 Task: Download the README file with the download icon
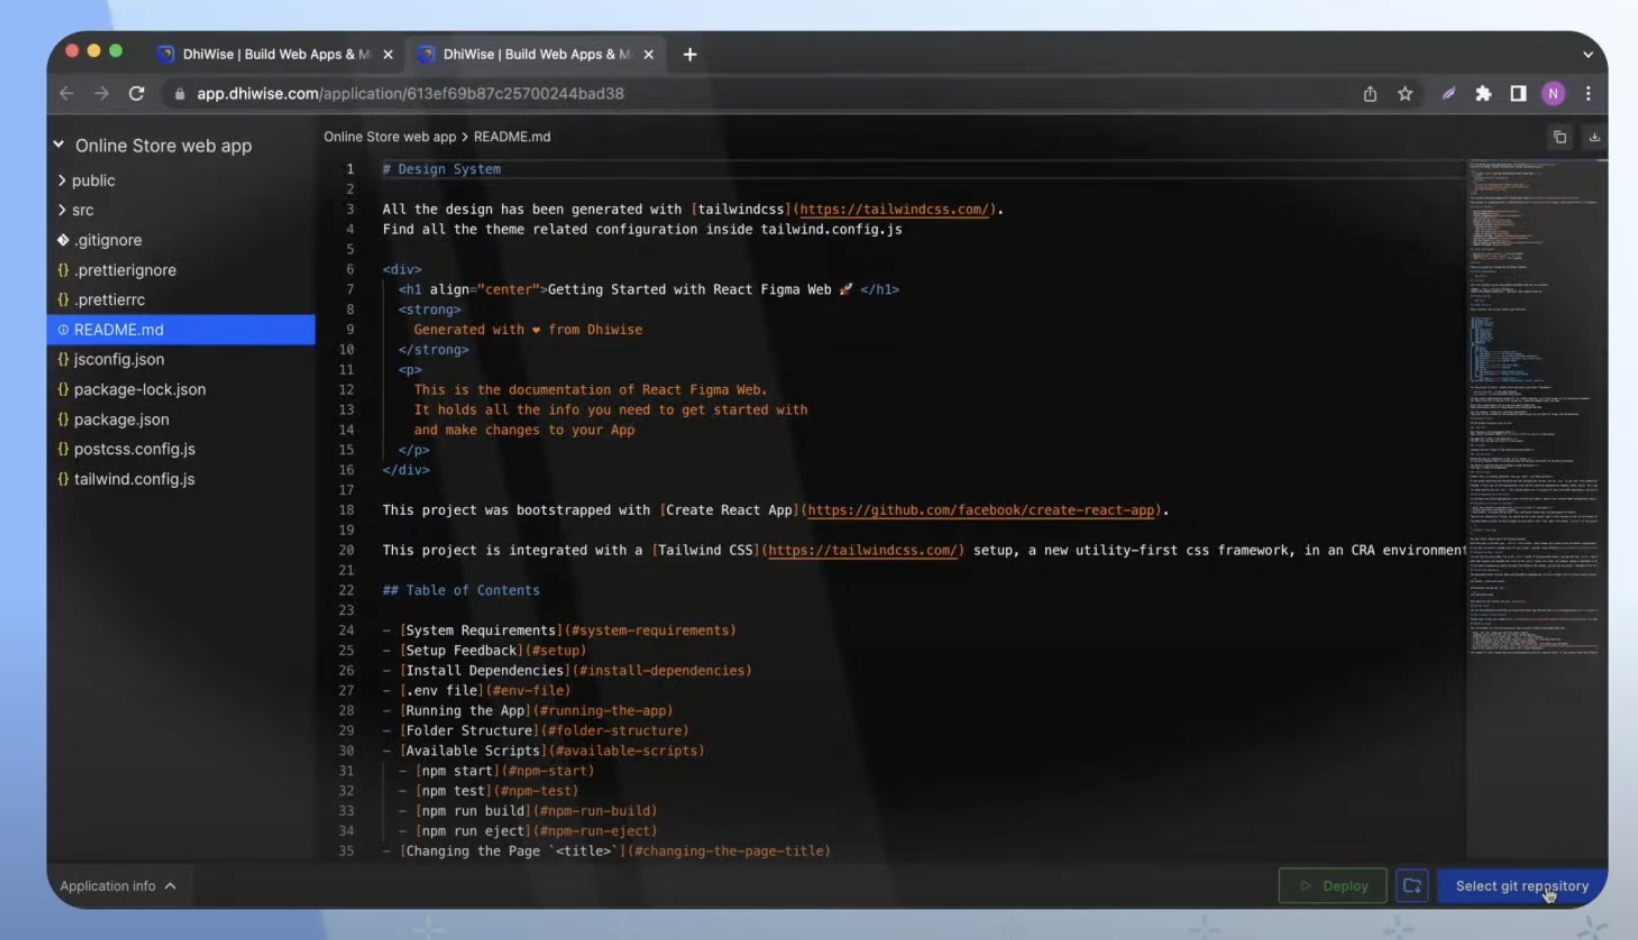pos(1594,137)
